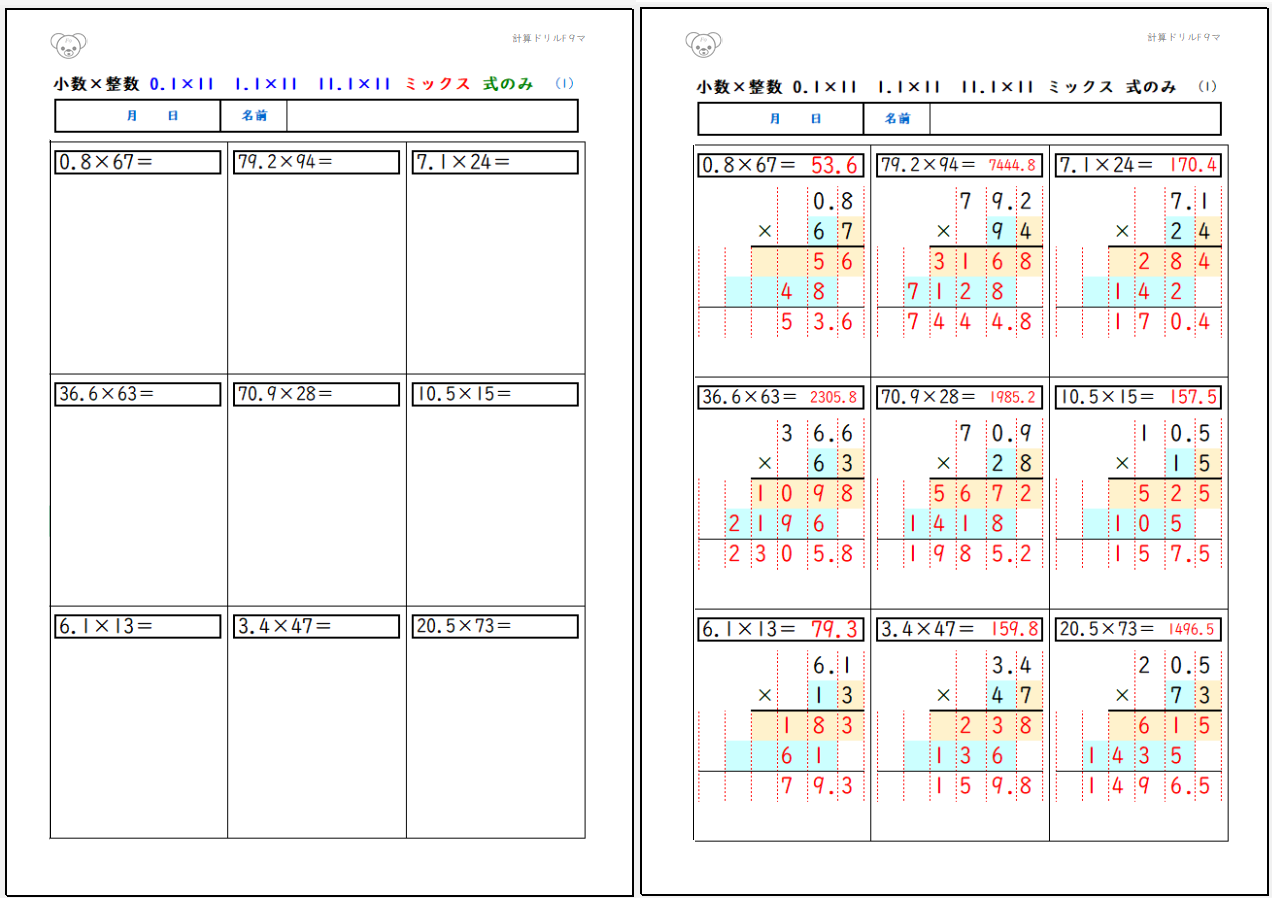Select the 20.5×73= box on the blank worksheet

[494, 627]
